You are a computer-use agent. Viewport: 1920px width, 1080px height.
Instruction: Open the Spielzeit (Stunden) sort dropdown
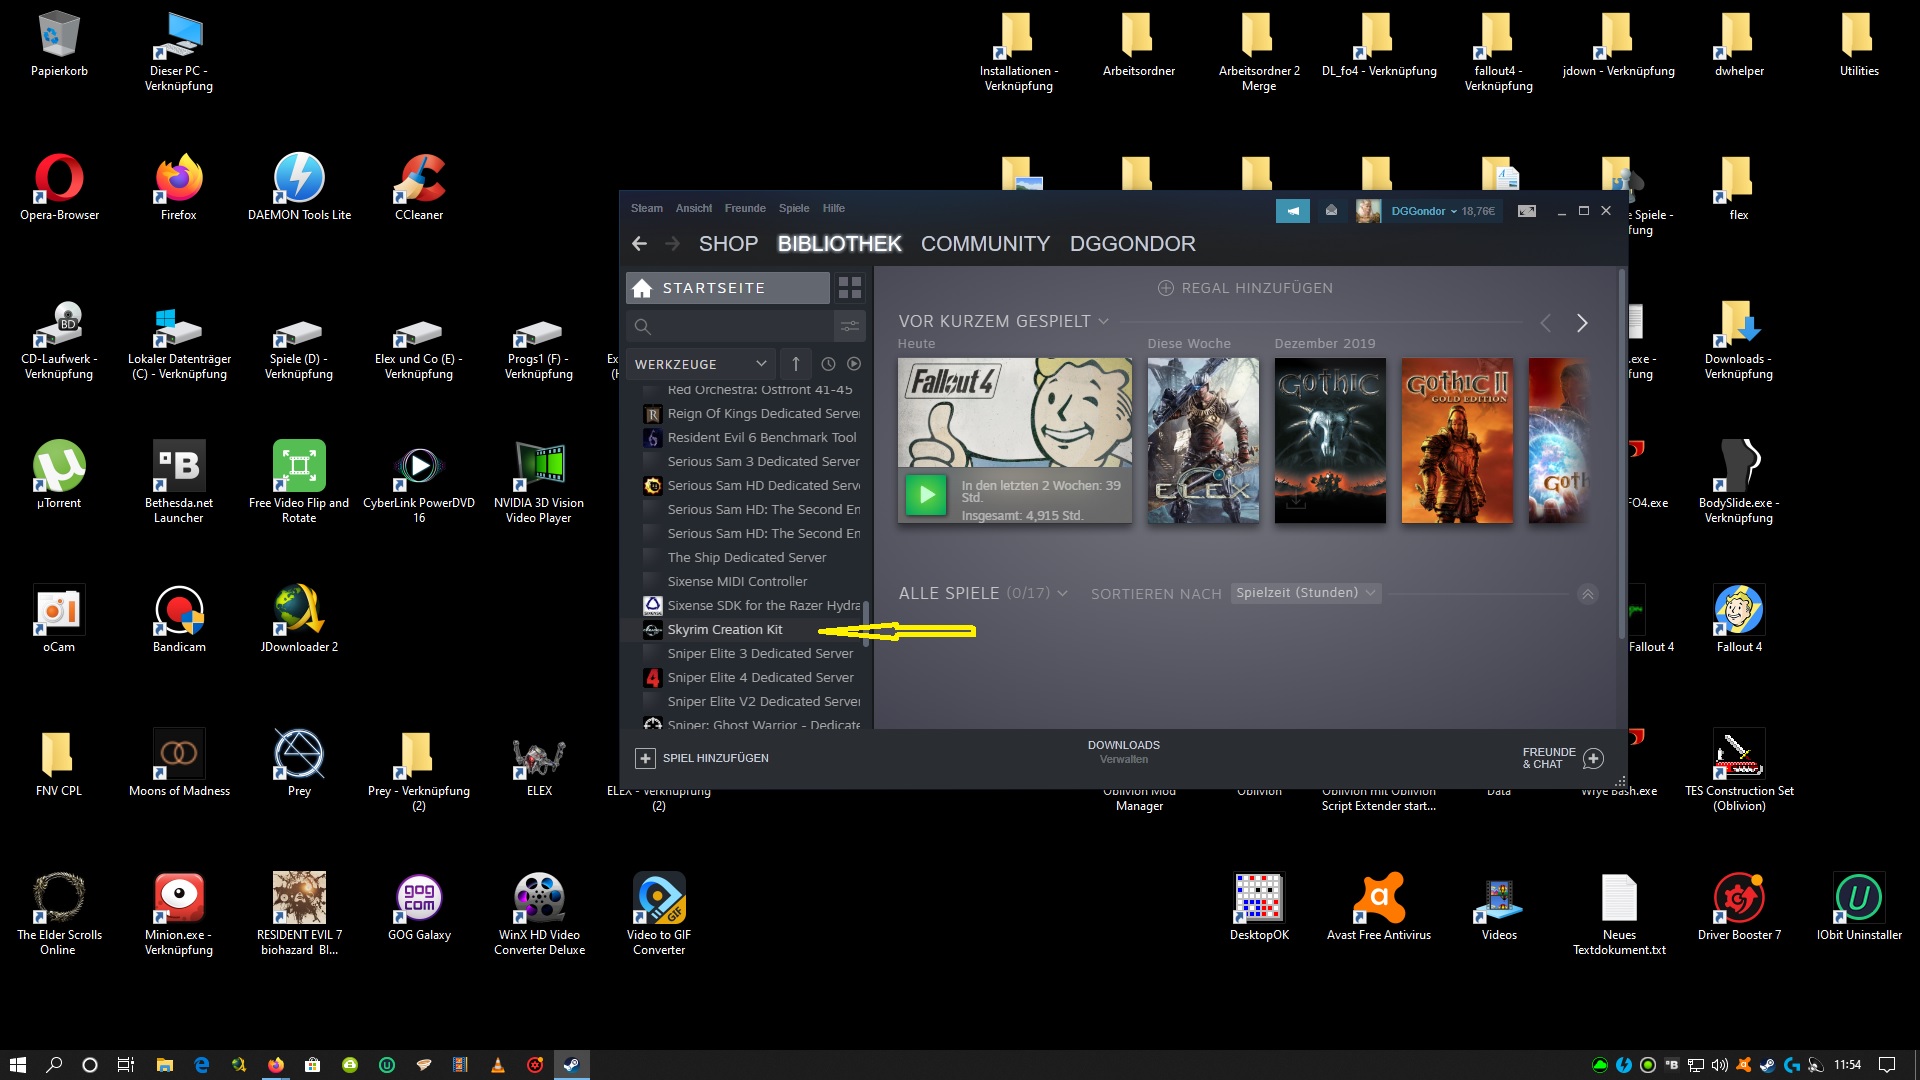(x=1305, y=593)
